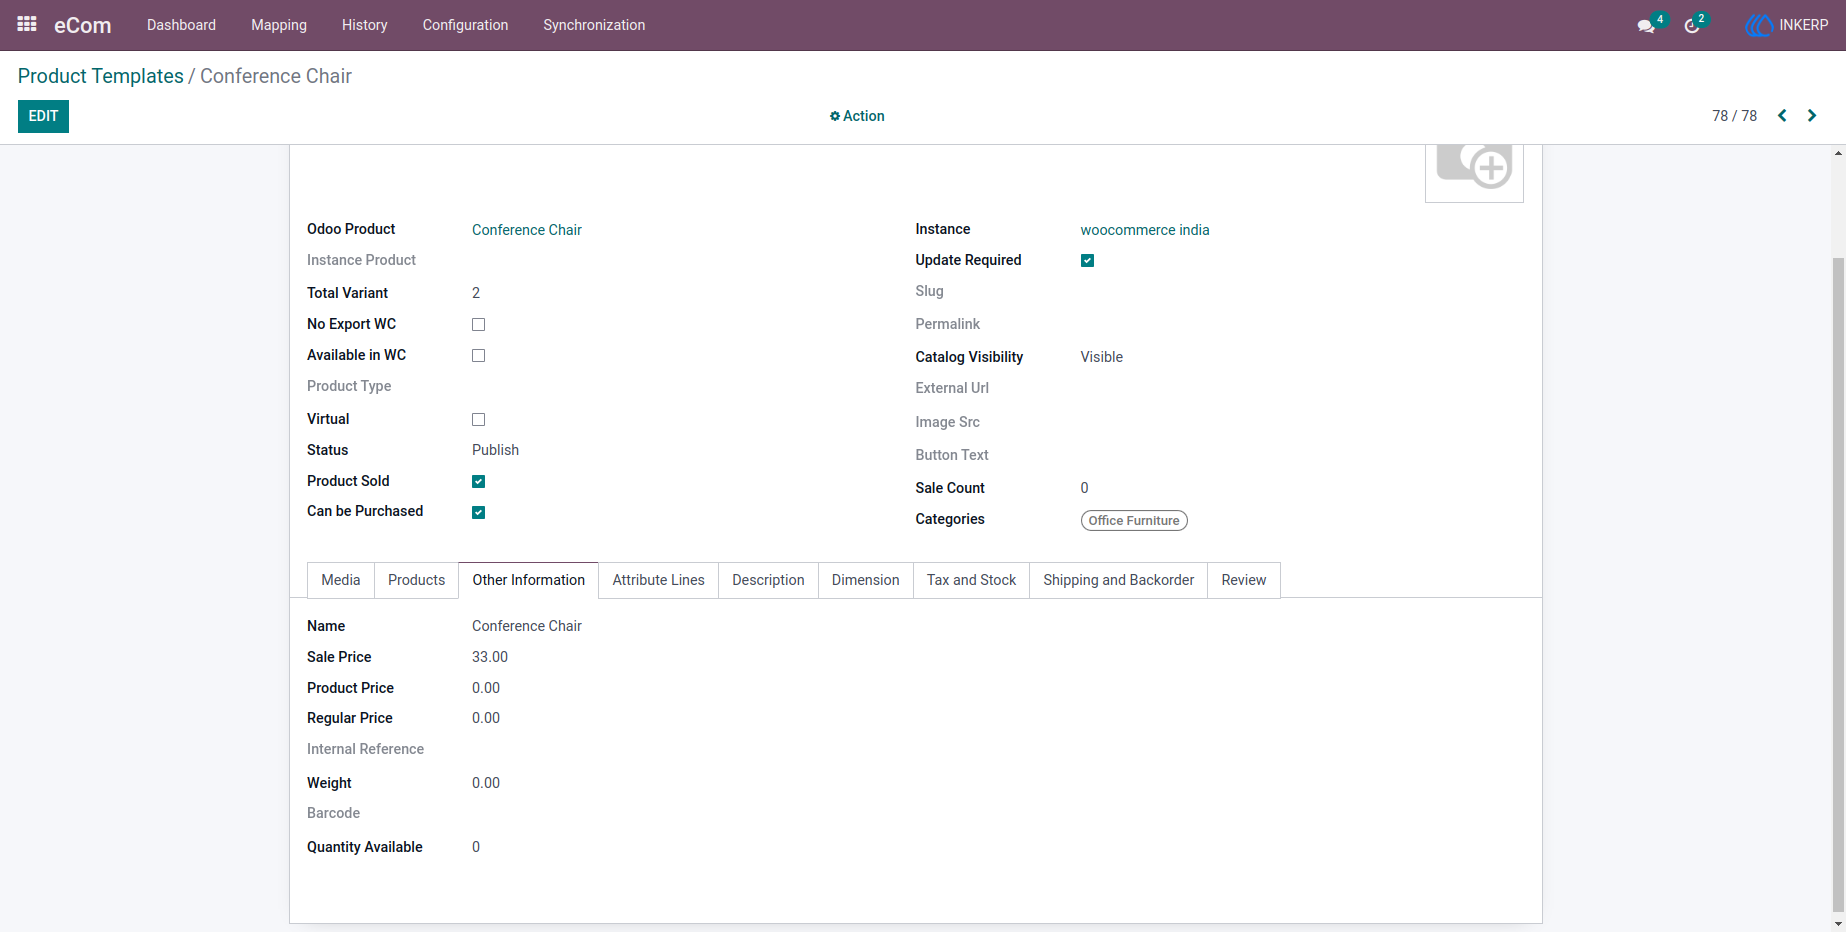The image size is (1846, 932).
Task: Click the vertical scrollbar thumb
Action: coord(1838,585)
